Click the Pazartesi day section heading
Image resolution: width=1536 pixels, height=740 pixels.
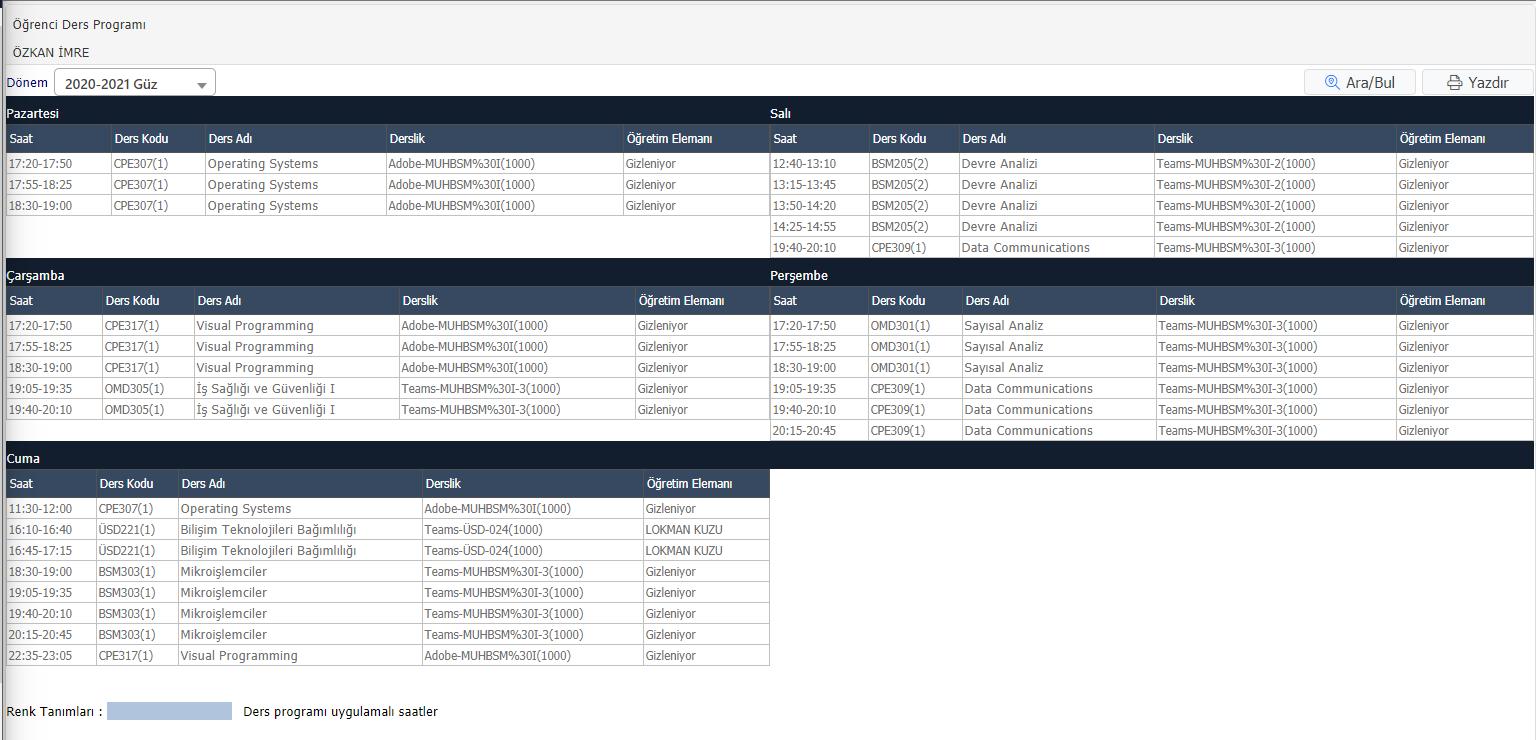(32, 113)
